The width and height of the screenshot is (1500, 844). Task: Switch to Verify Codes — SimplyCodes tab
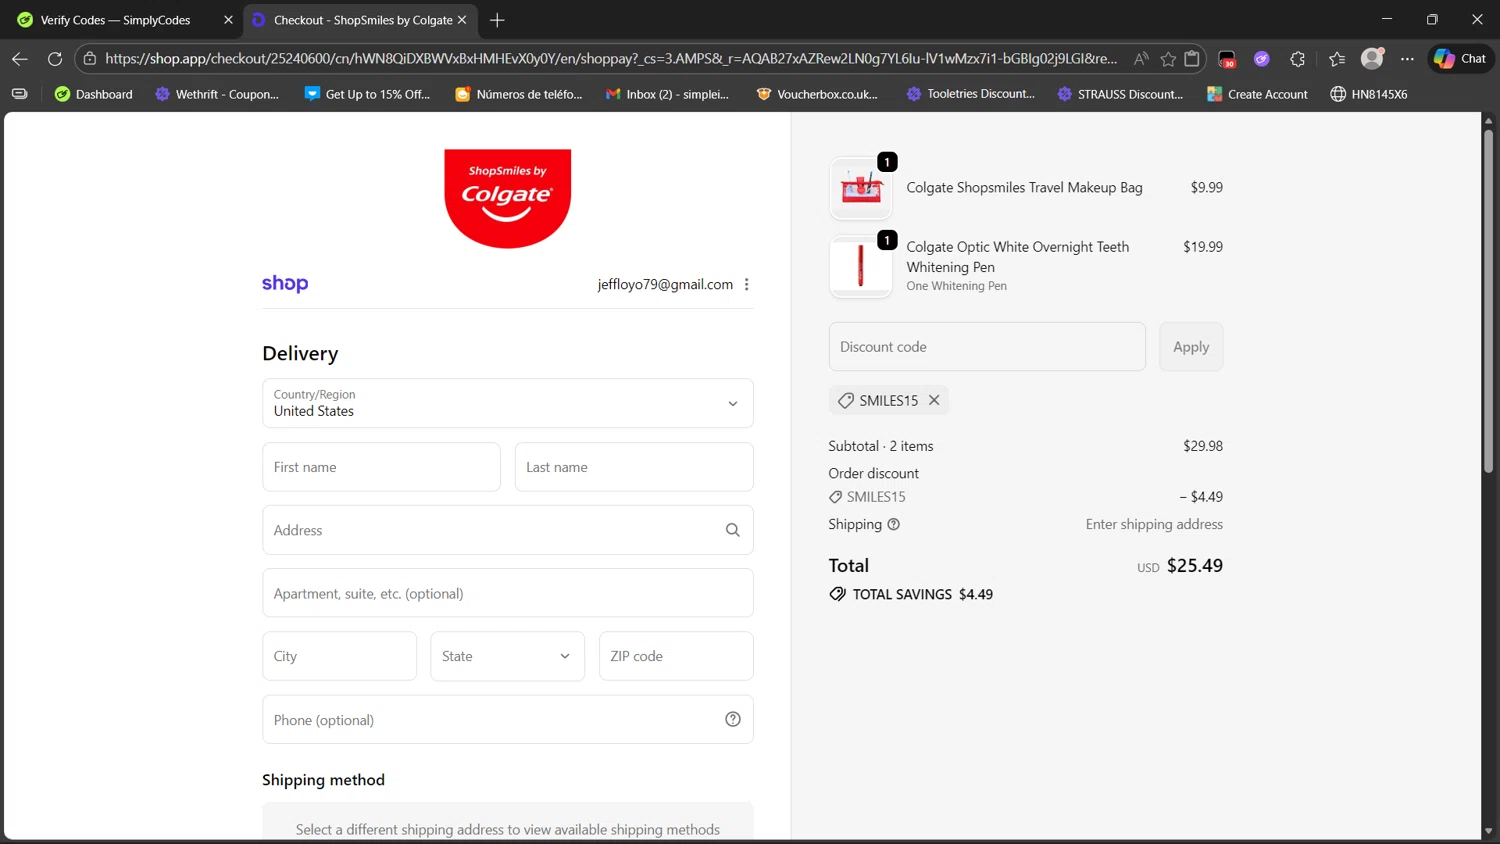coord(115,20)
